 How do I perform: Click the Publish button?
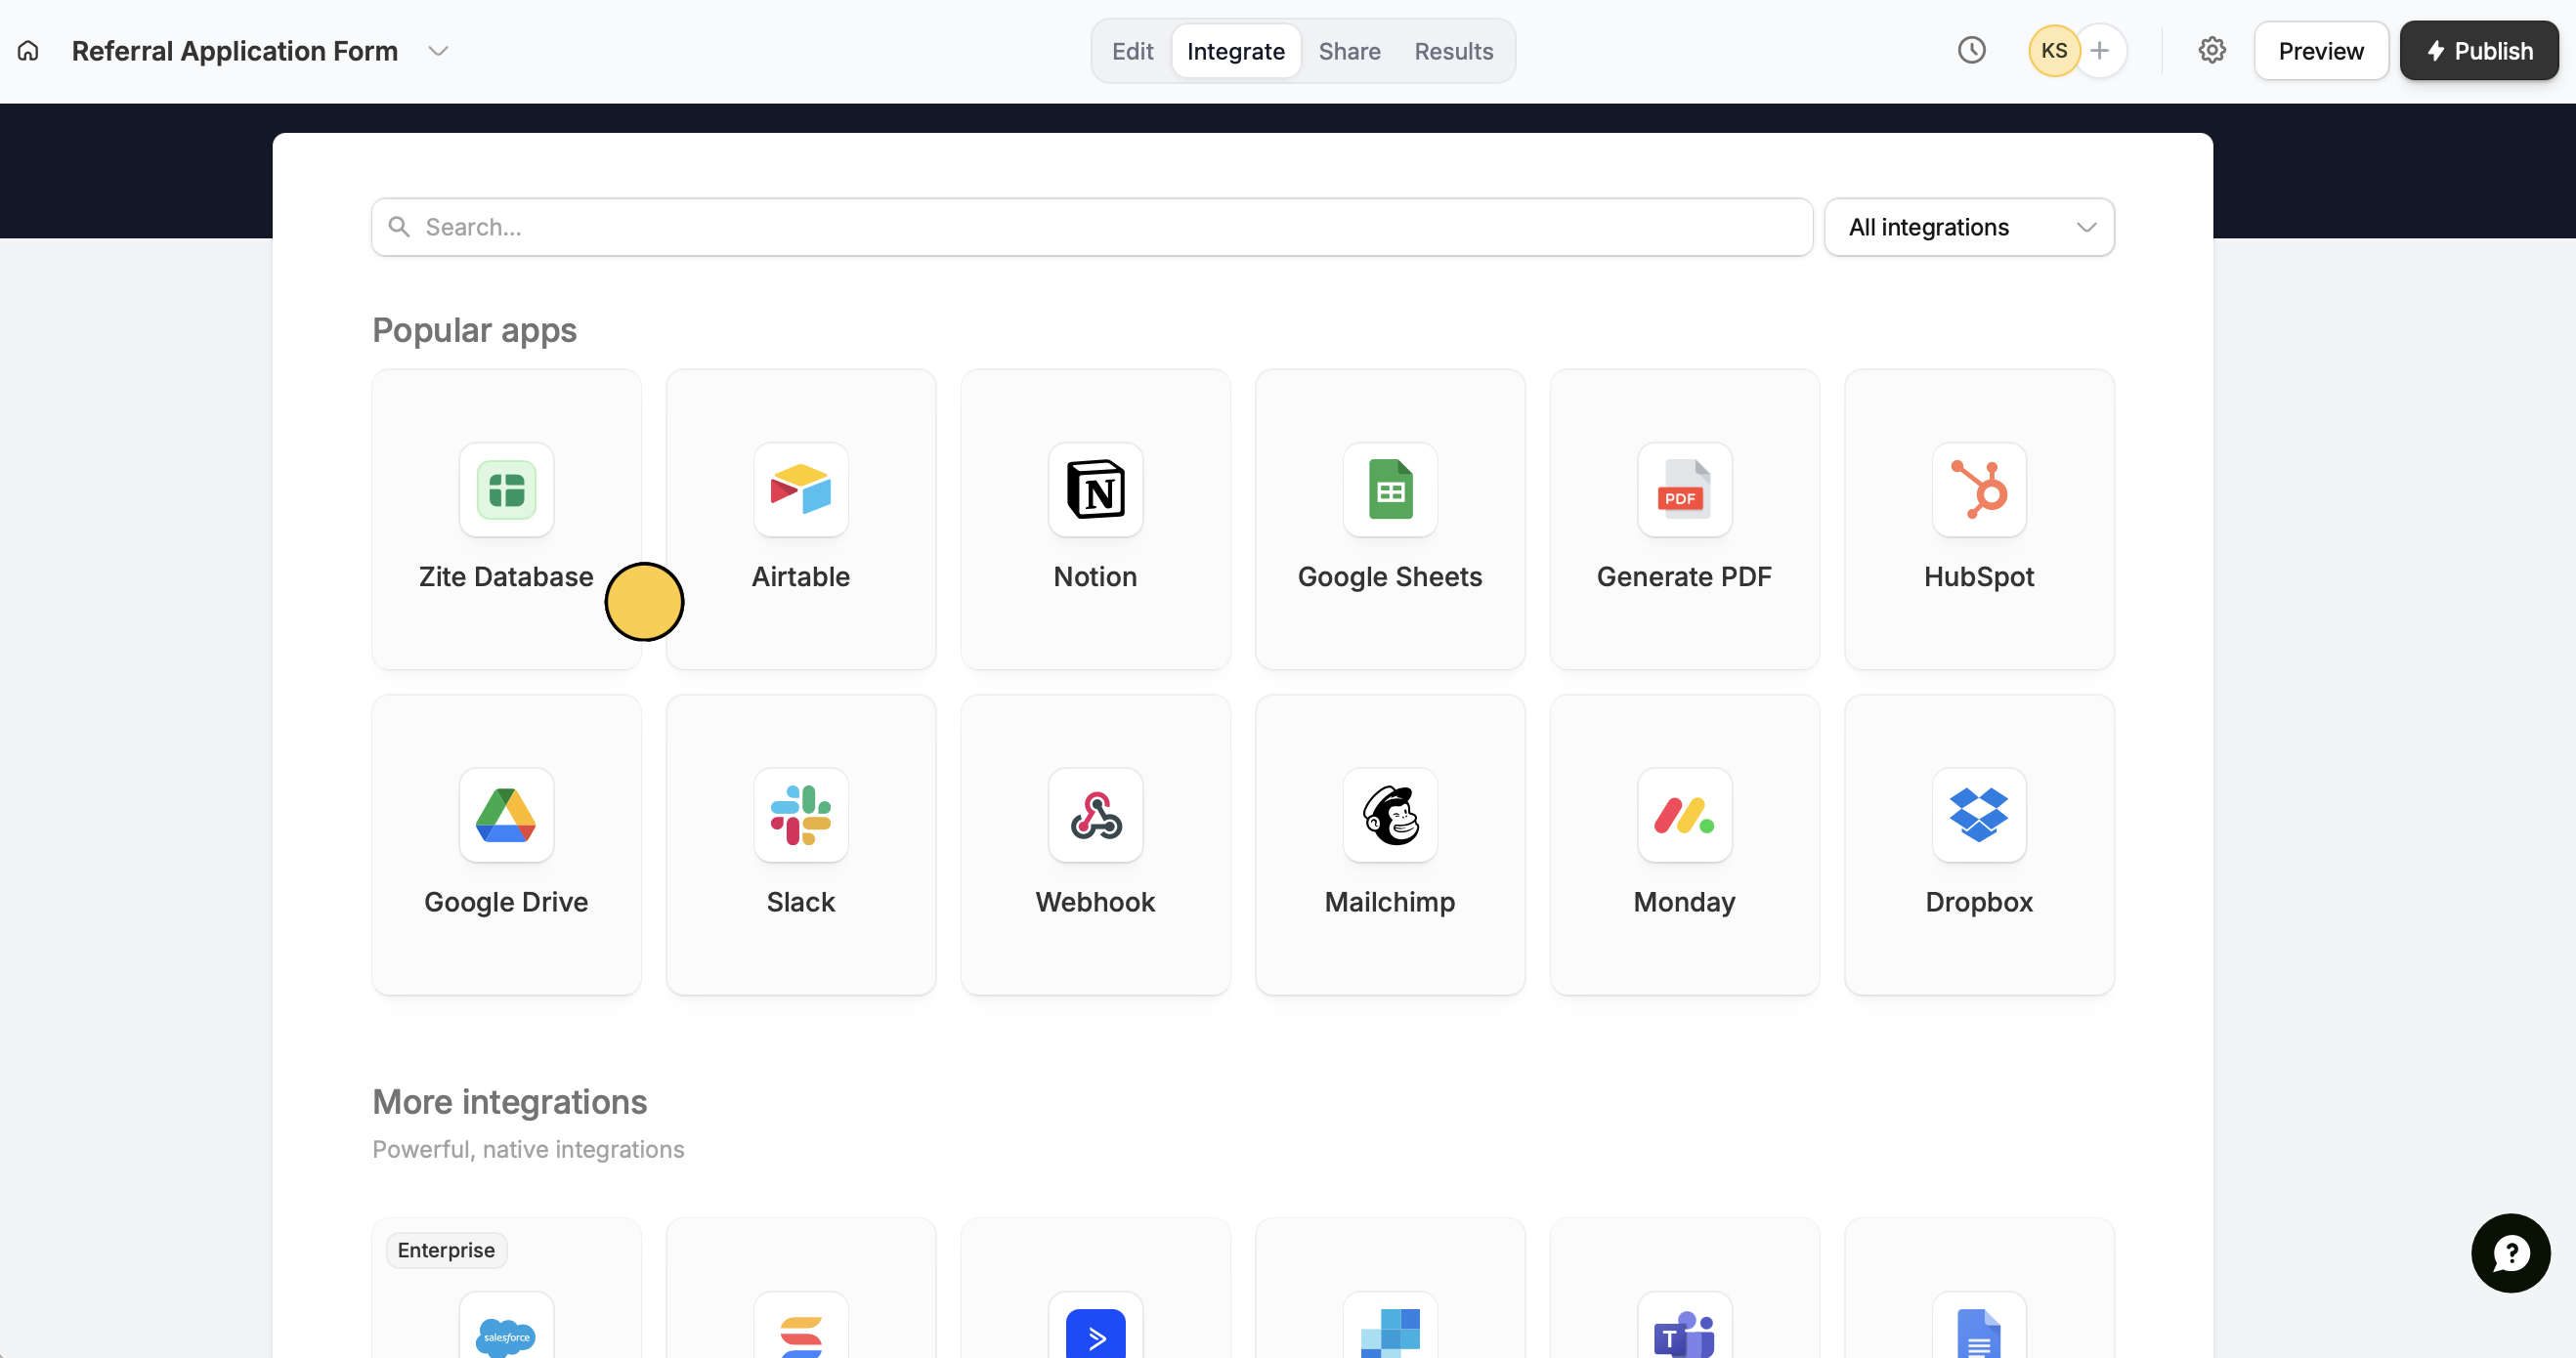point(2478,51)
